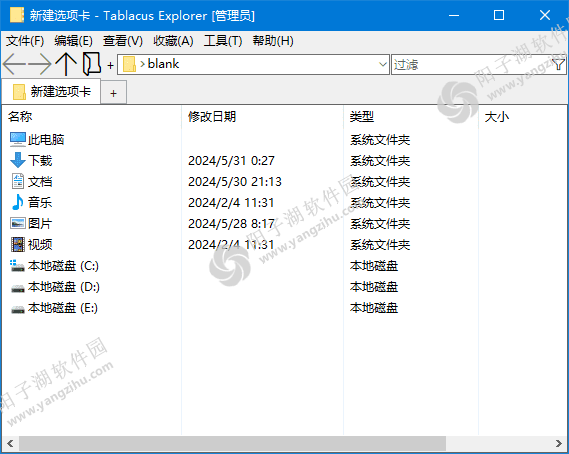Click the blank path text in address bar
Screen dimensions: 569x454
click(x=163, y=64)
